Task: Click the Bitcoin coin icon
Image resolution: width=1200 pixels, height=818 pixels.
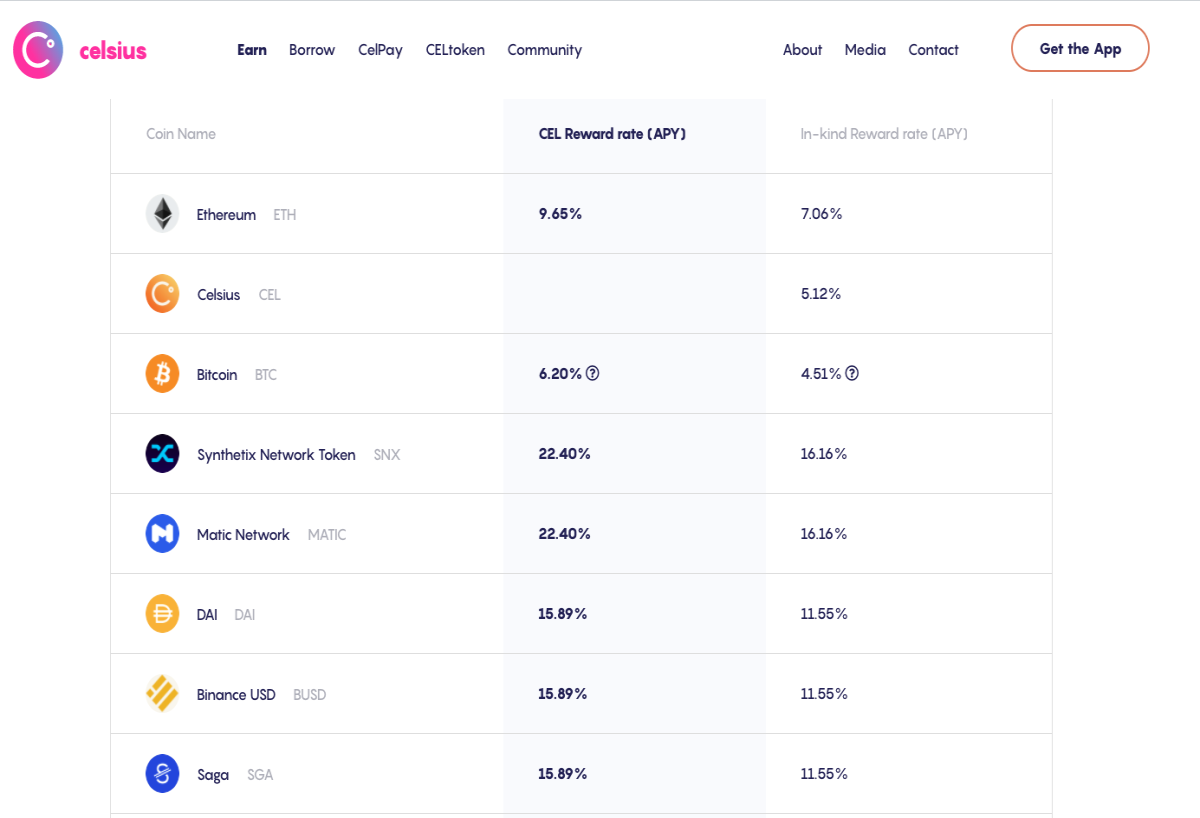Action: coord(162,374)
